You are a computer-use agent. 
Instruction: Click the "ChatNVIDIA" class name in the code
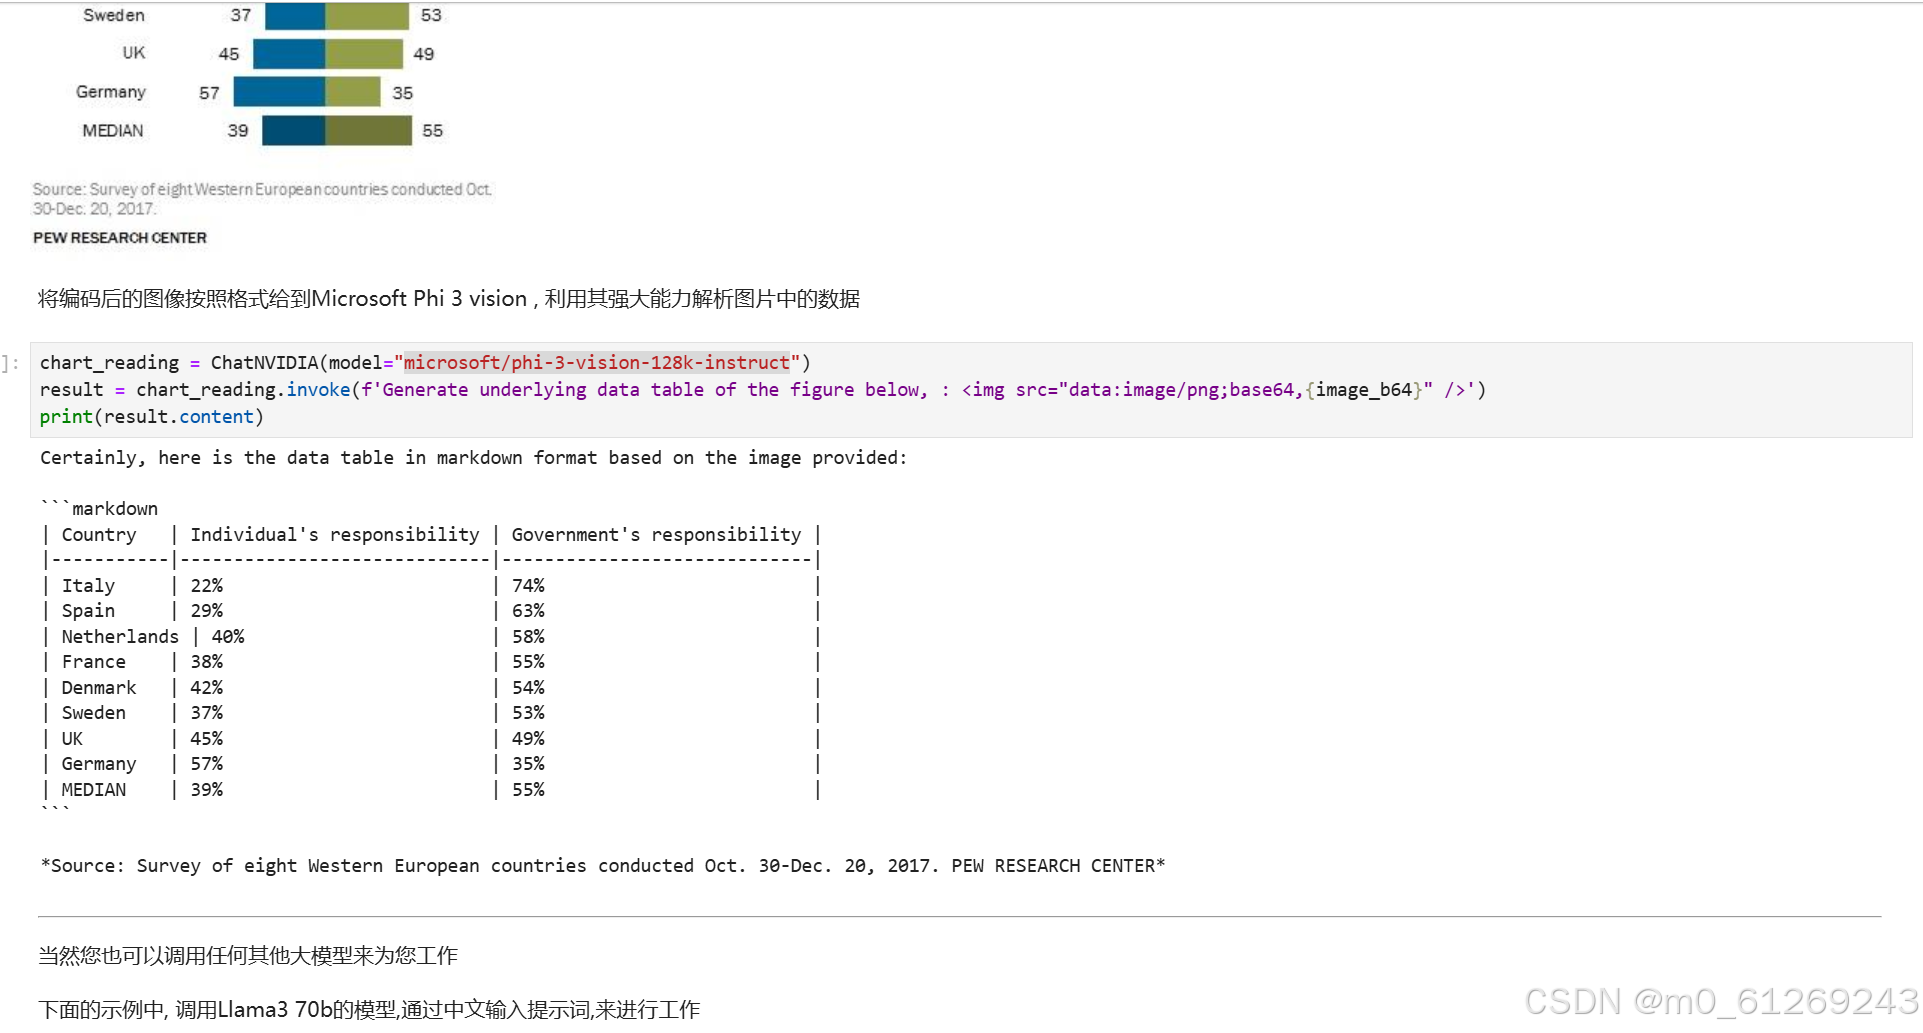click(264, 363)
